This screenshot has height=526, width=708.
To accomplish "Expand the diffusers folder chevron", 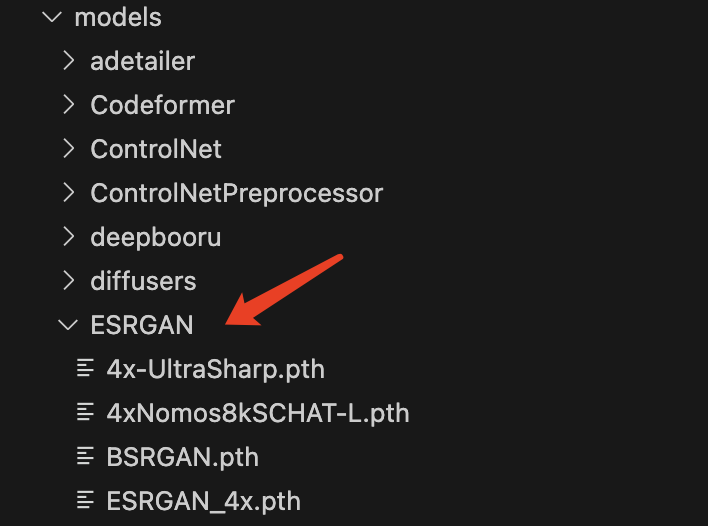I will [68, 281].
